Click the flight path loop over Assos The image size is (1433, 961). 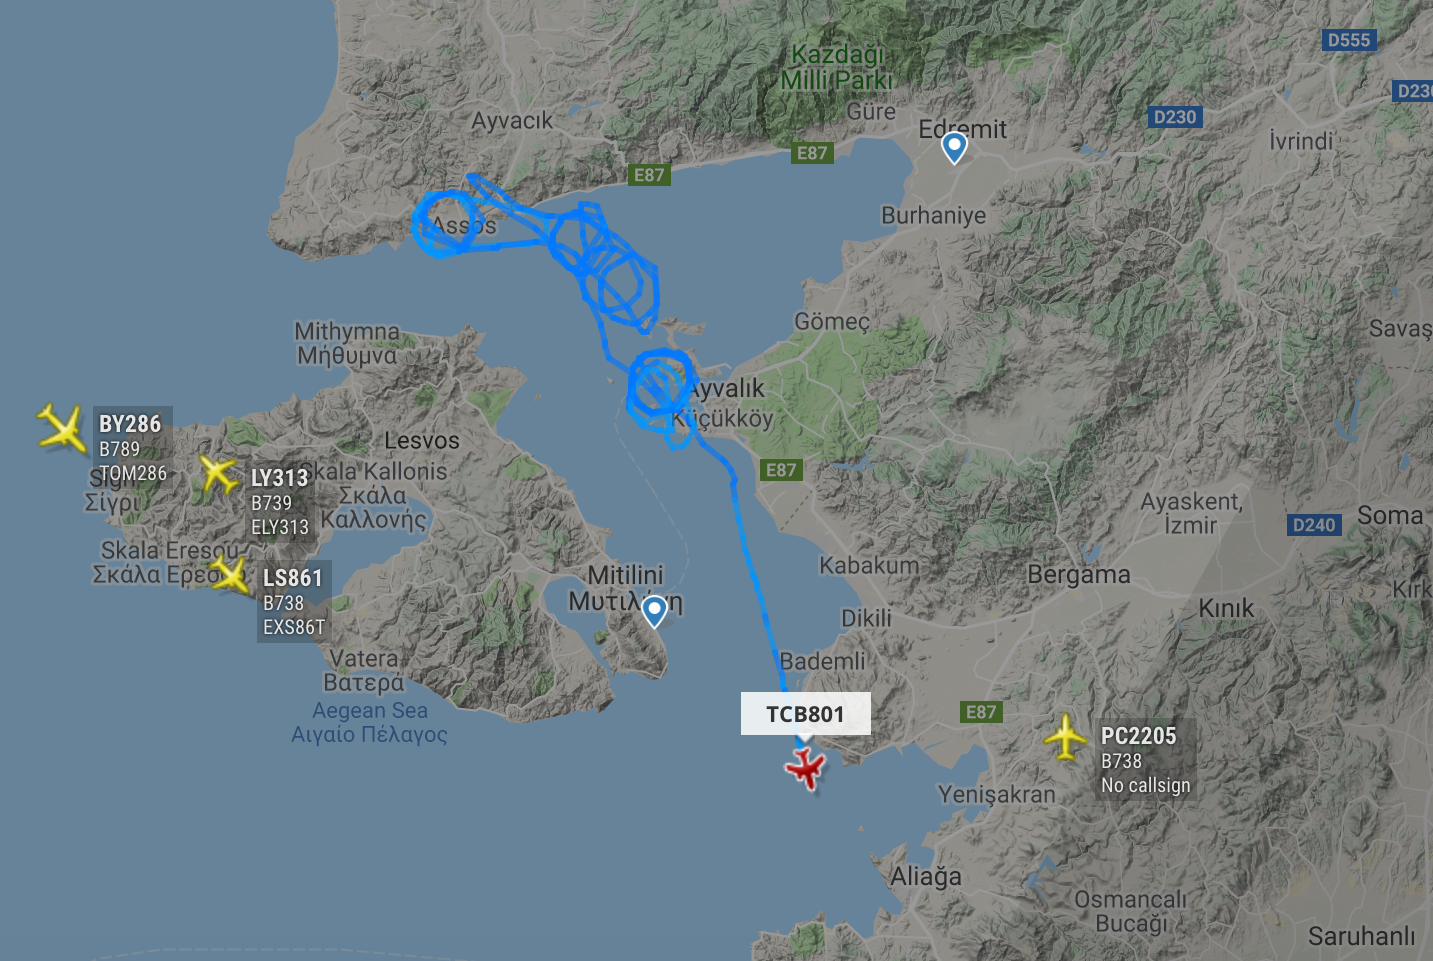[446, 223]
